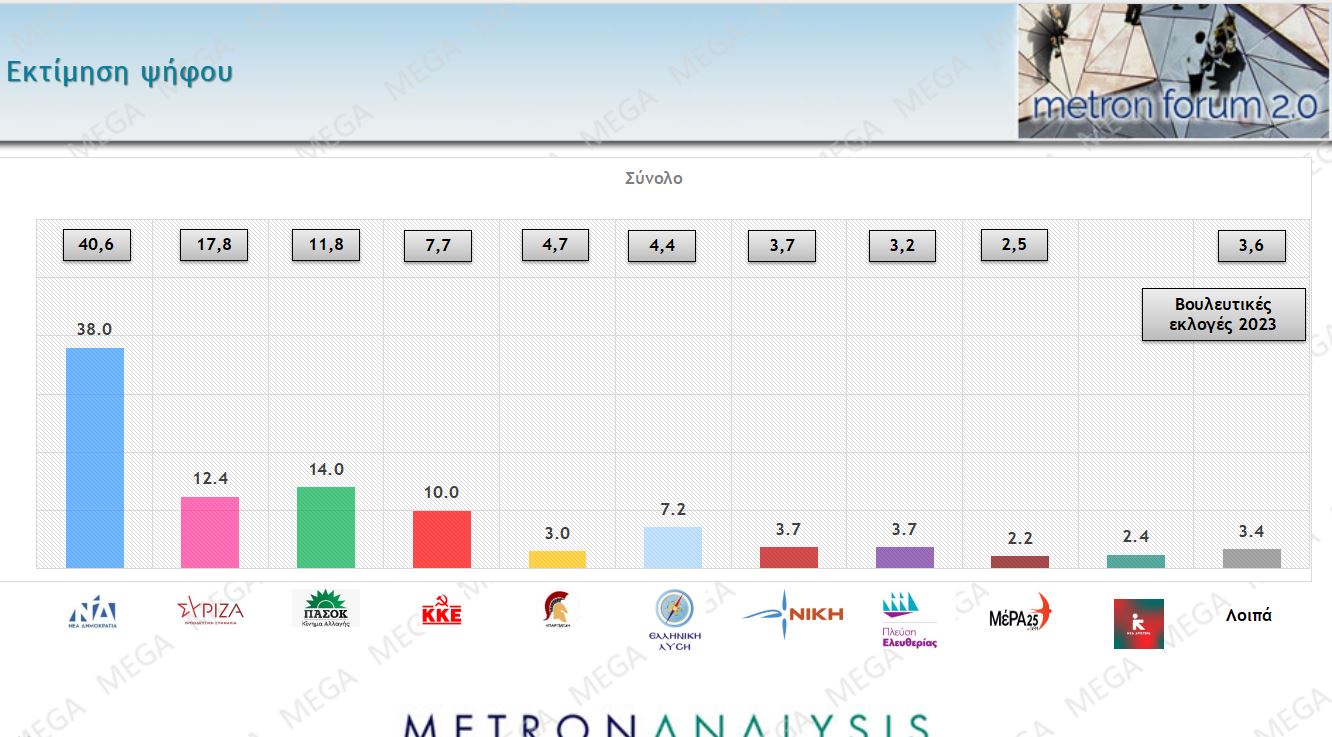1332x737 pixels.
Task: Click the 'Σύνολο' chart heading
Action: (653, 178)
